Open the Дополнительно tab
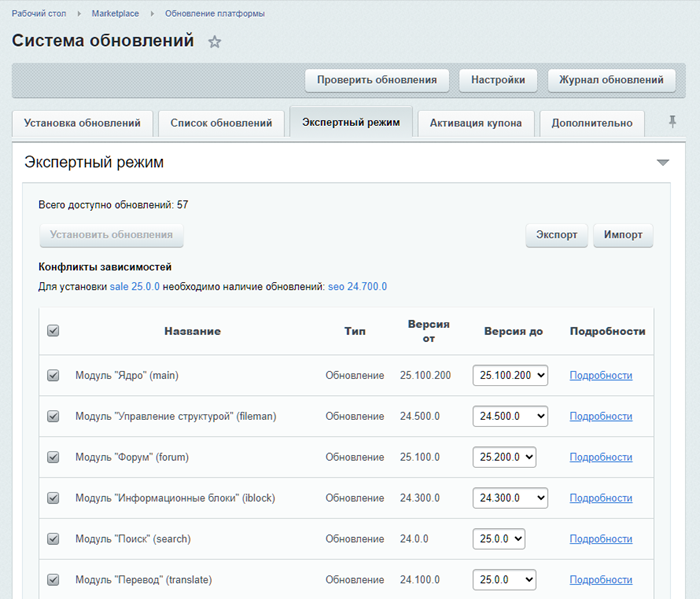The image size is (700, 599). tap(592, 123)
